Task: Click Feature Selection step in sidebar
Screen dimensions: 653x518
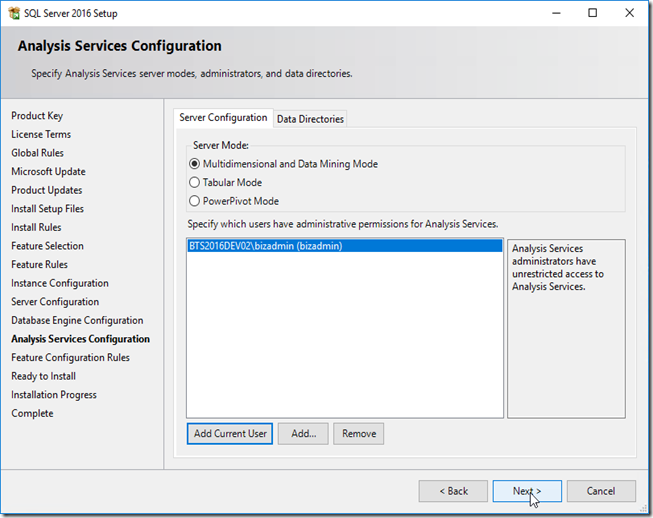Action: pyautogui.click(x=47, y=246)
